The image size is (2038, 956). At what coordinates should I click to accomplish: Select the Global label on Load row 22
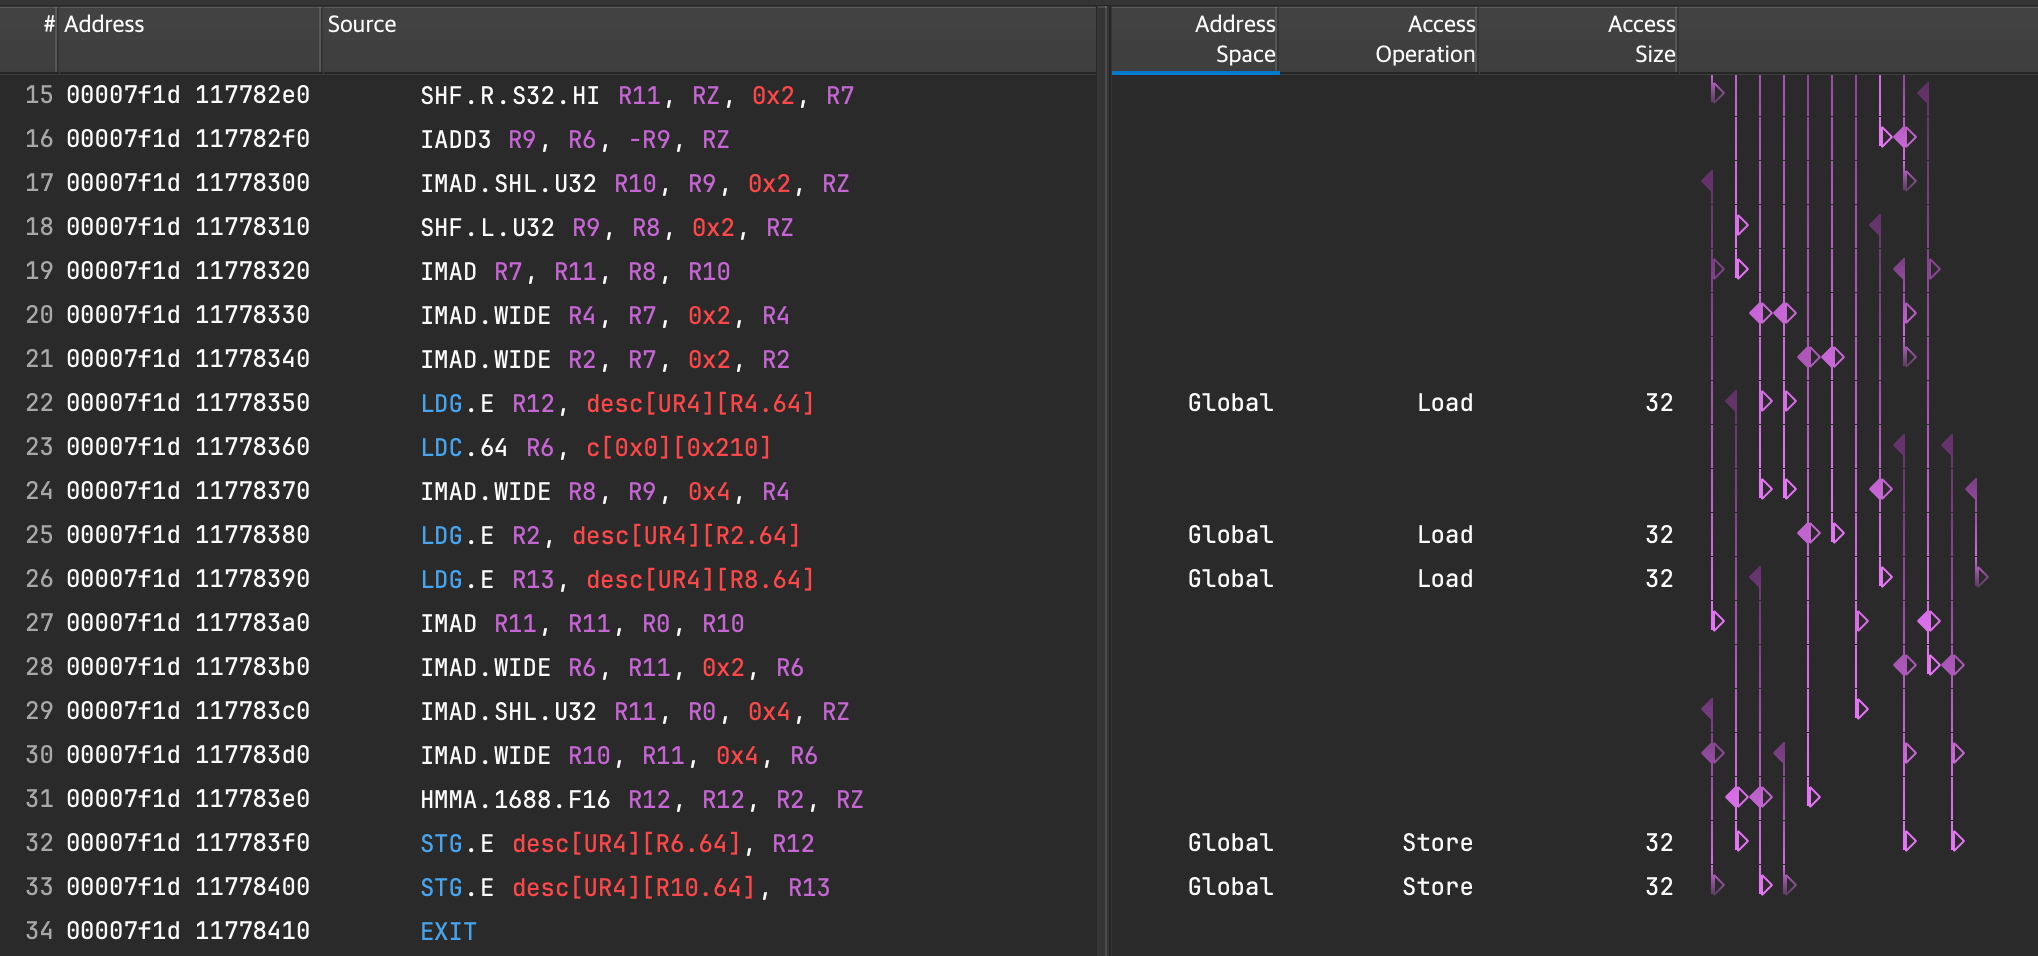[x=1229, y=402]
